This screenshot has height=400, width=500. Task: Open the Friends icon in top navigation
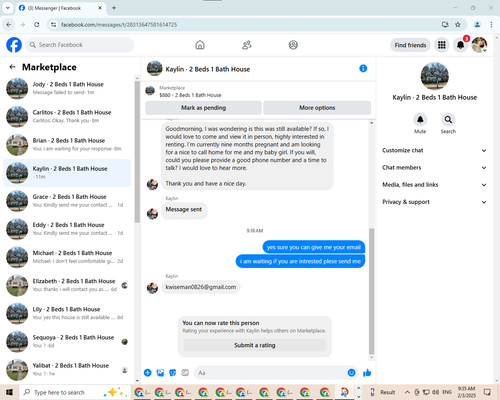247,45
